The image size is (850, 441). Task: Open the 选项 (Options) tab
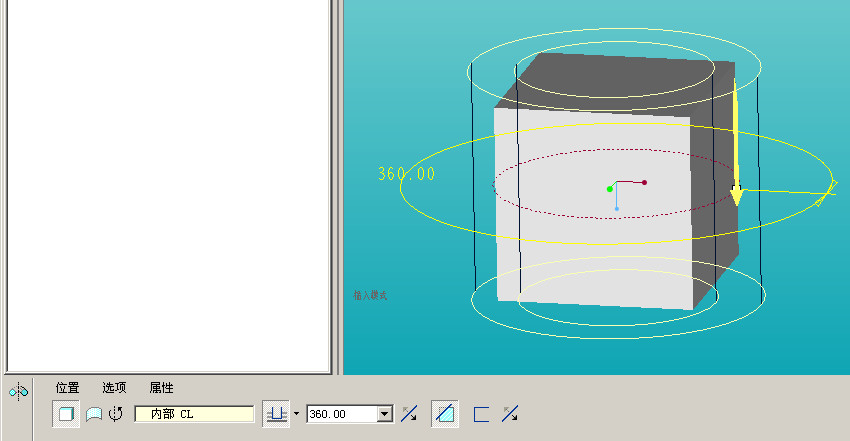coord(114,388)
